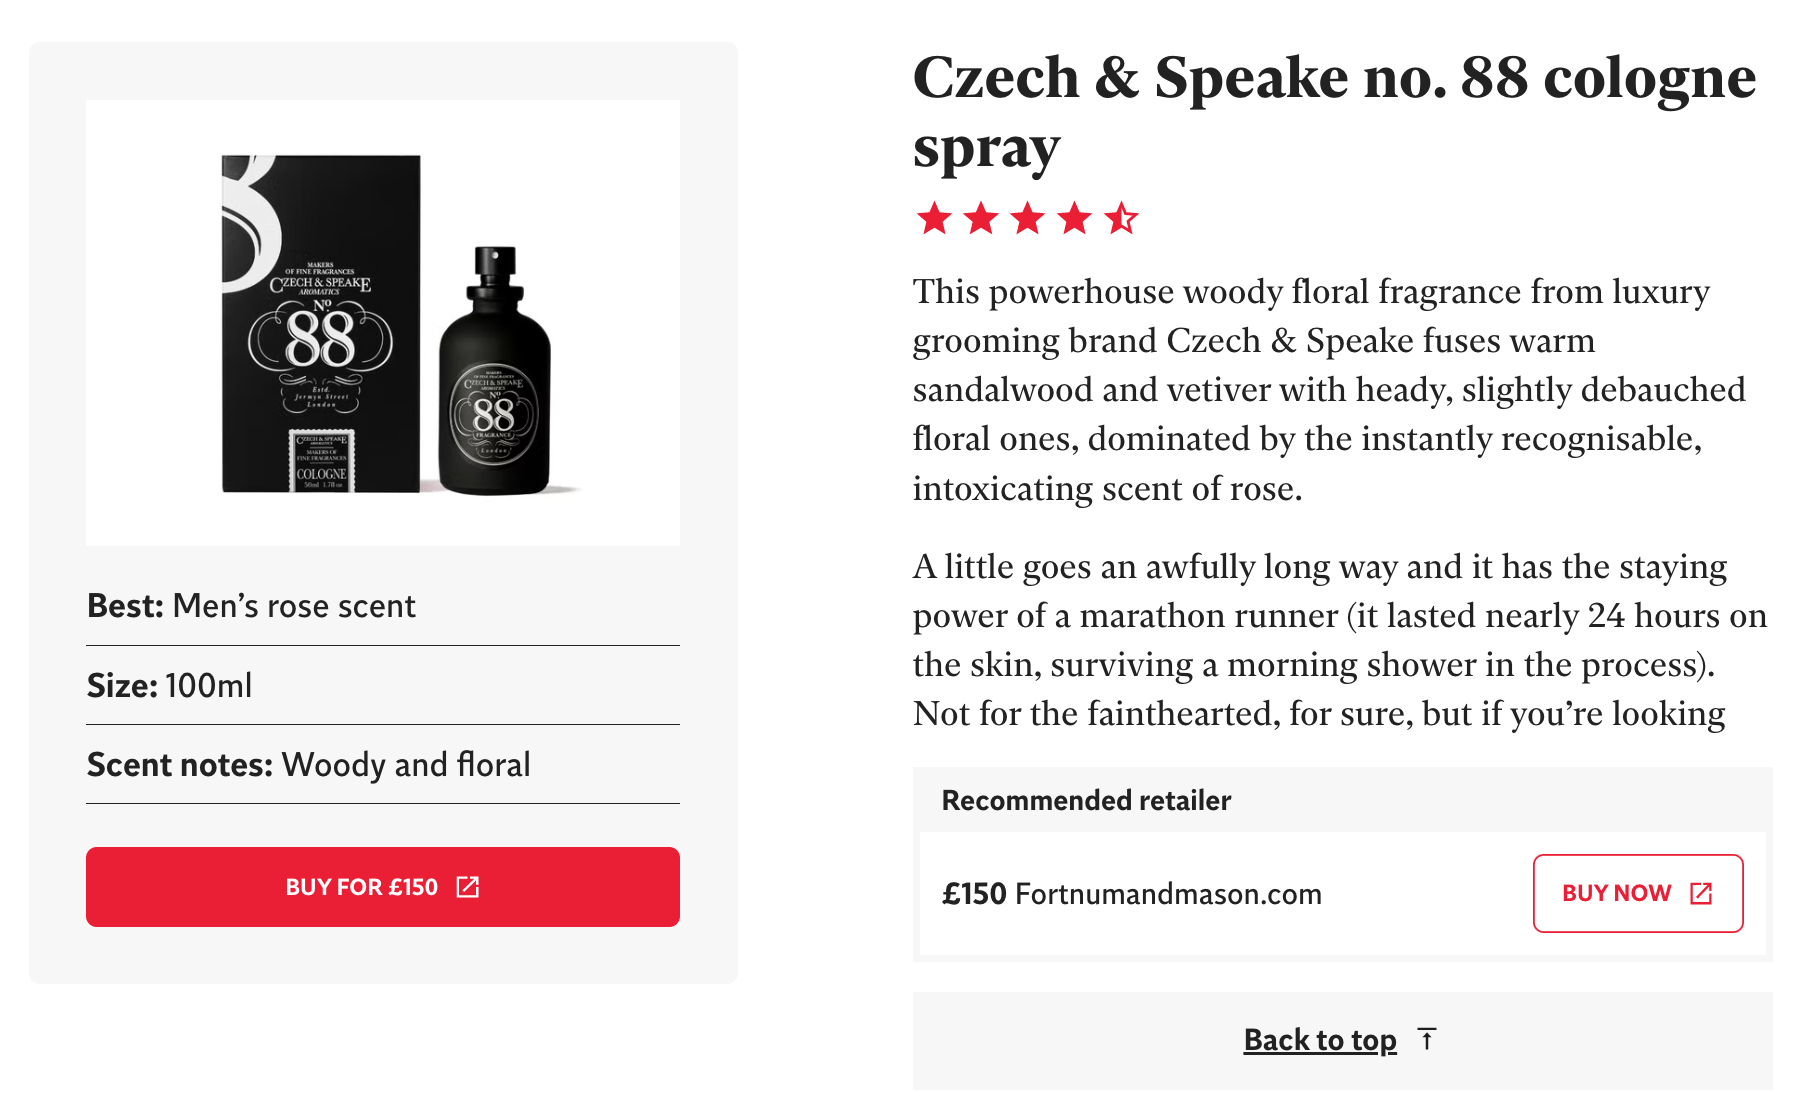Click the Fortnumandmason.com retailer name

coord(1168,894)
